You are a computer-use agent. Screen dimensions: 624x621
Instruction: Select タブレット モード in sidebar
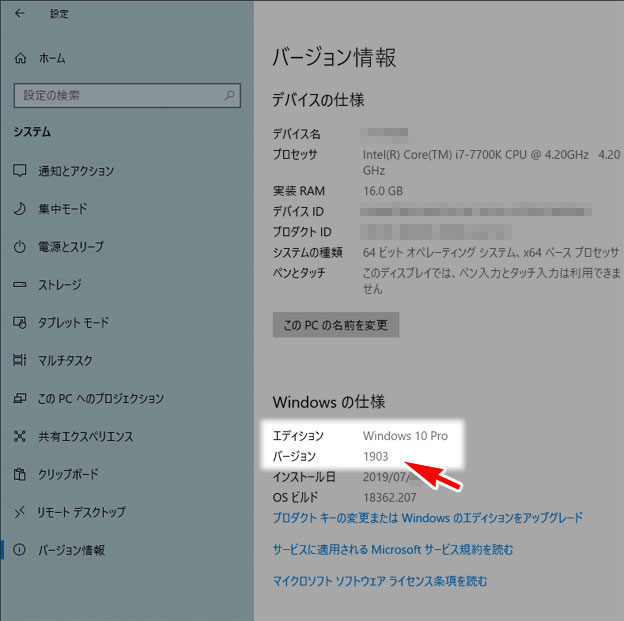tap(73, 322)
